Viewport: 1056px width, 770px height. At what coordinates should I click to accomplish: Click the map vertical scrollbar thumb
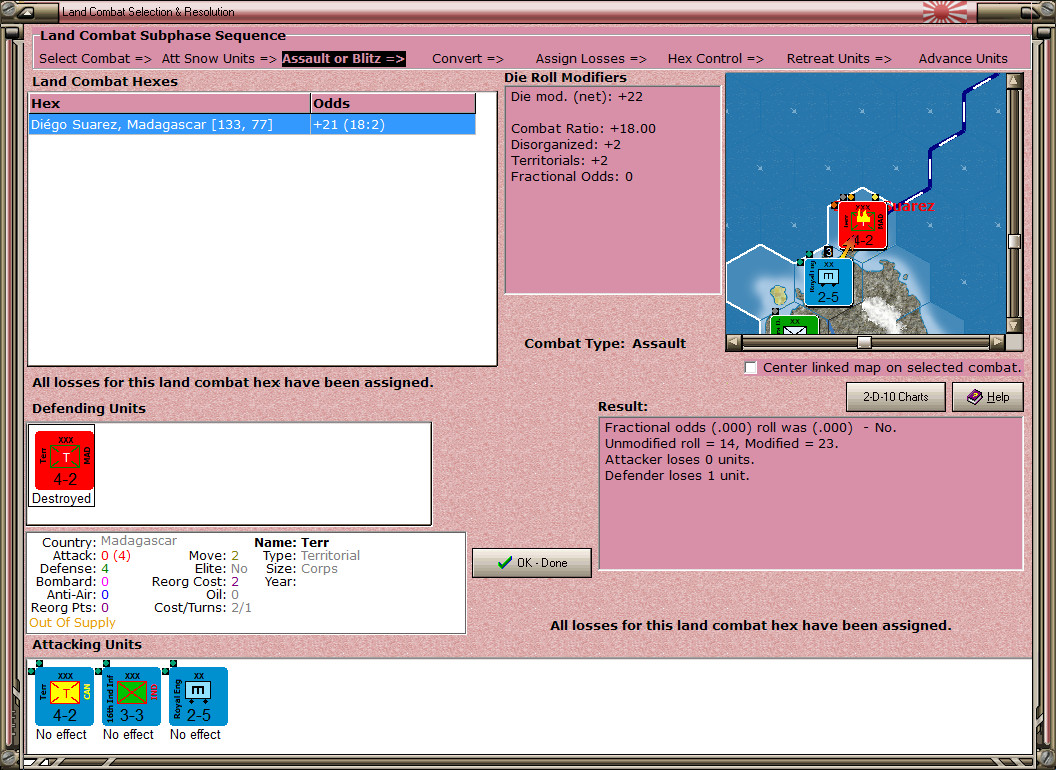[x=1014, y=241]
